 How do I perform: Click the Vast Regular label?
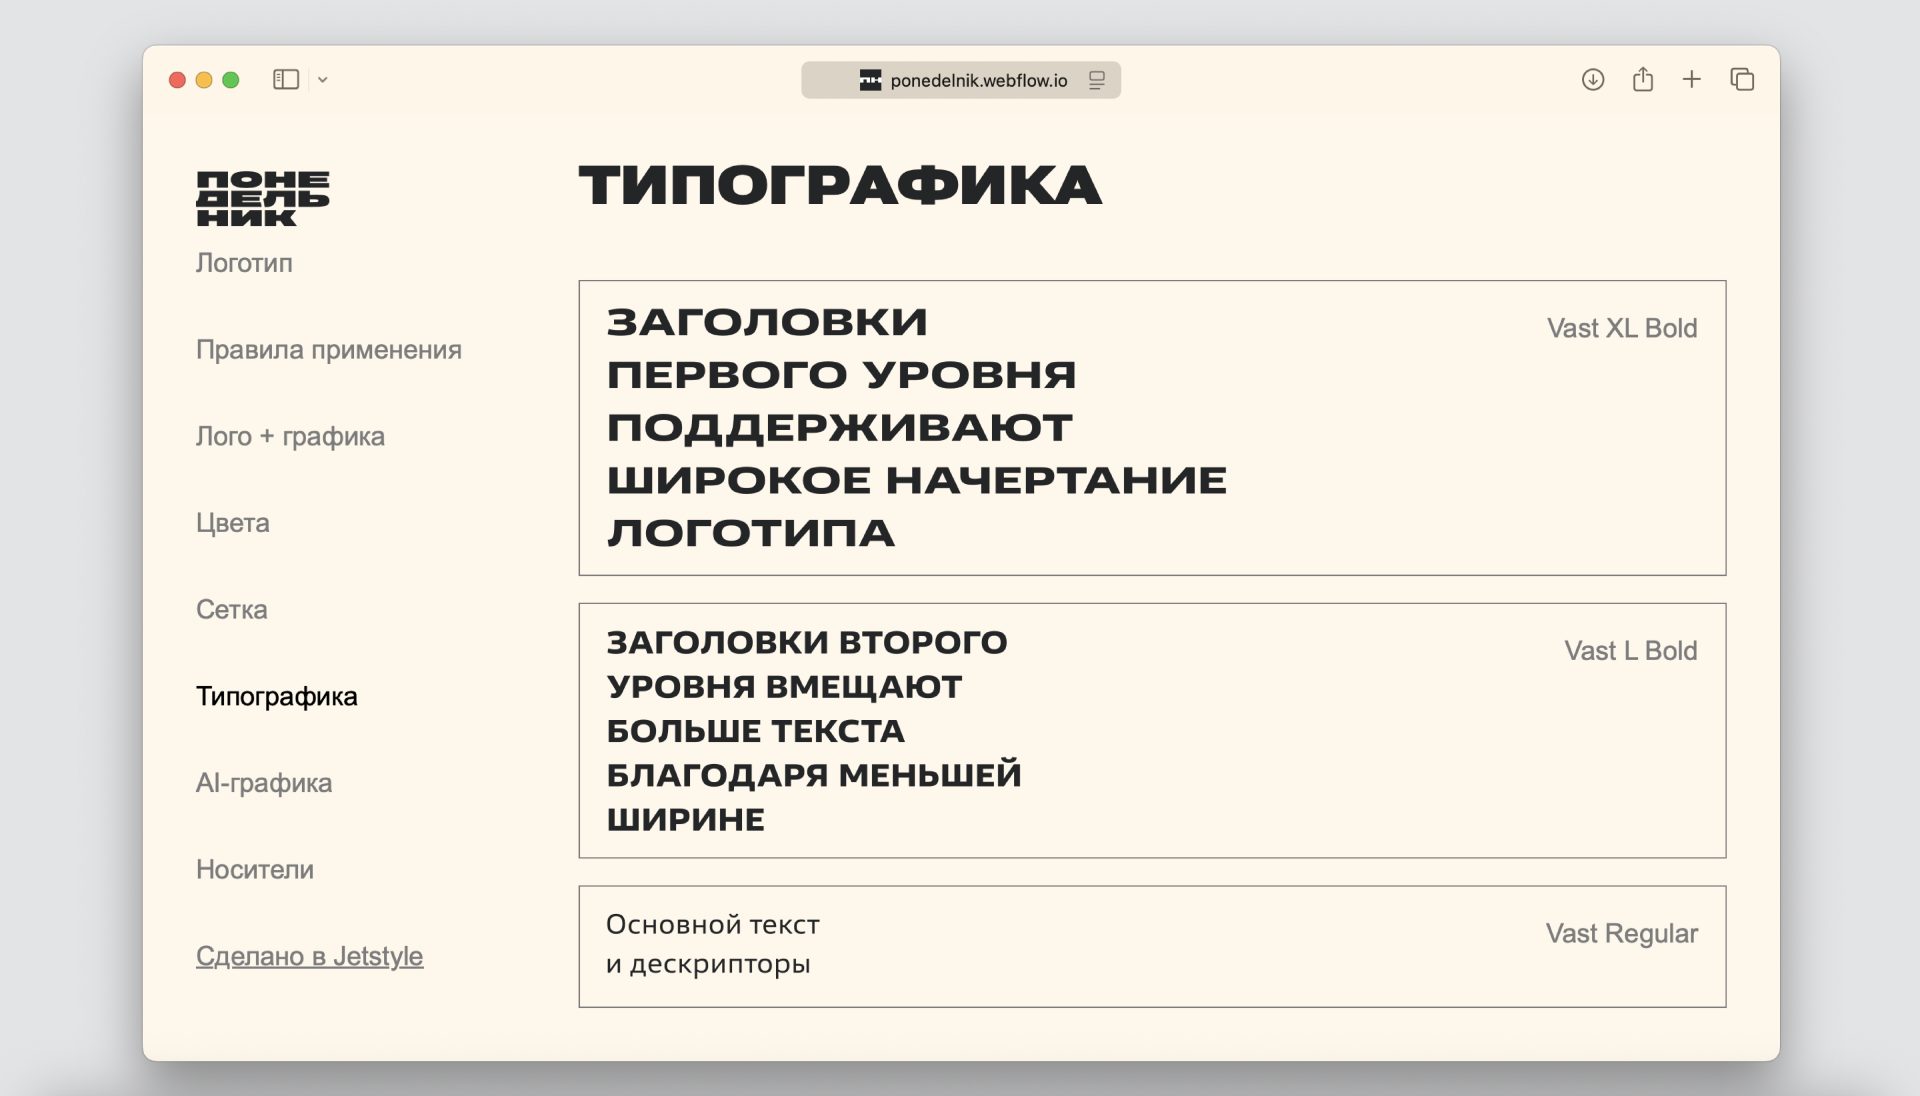pos(1622,934)
